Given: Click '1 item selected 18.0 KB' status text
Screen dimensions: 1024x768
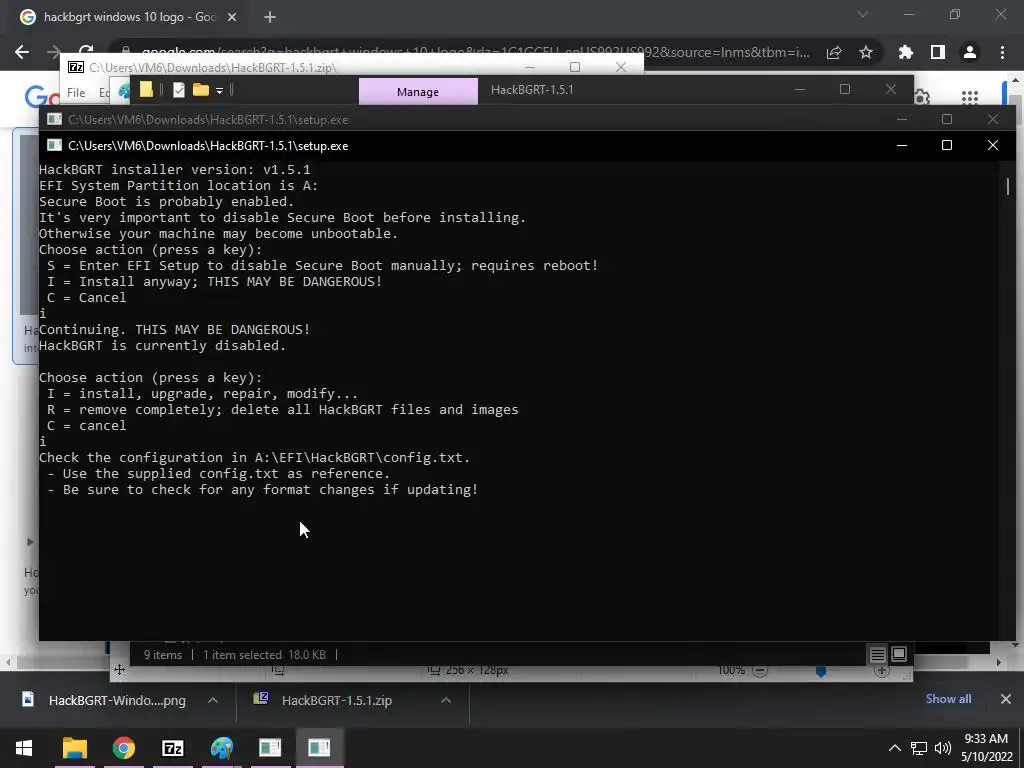Looking at the screenshot, I should coord(264,655).
